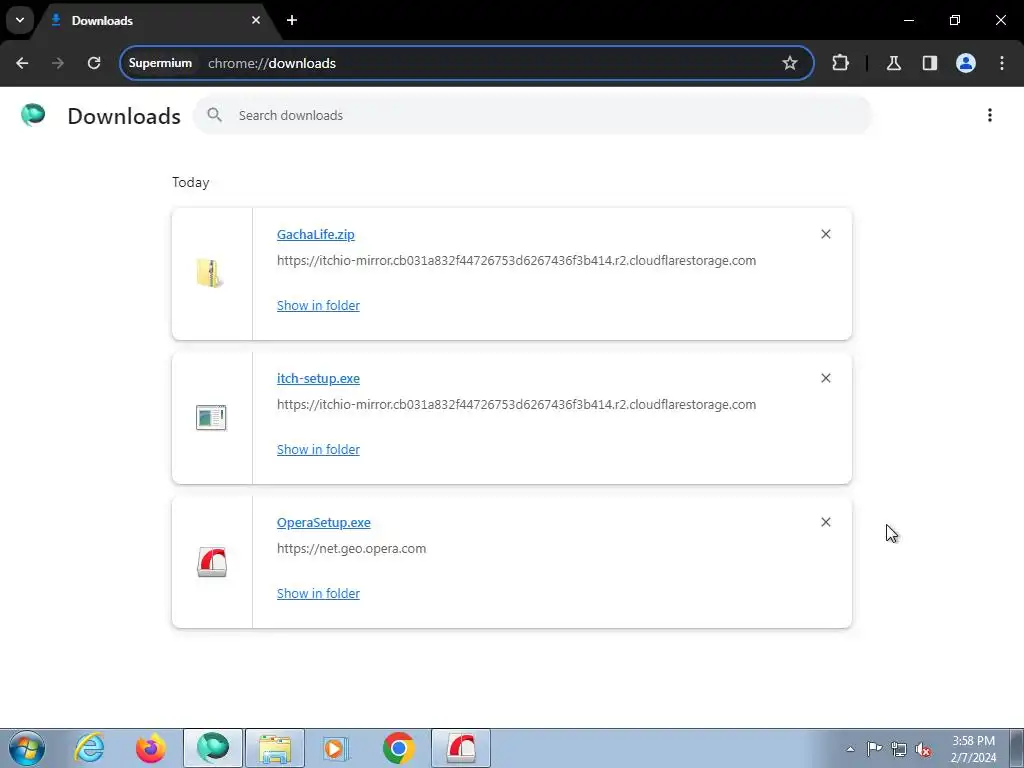Expand the tab search dropdown arrow

click(x=20, y=20)
